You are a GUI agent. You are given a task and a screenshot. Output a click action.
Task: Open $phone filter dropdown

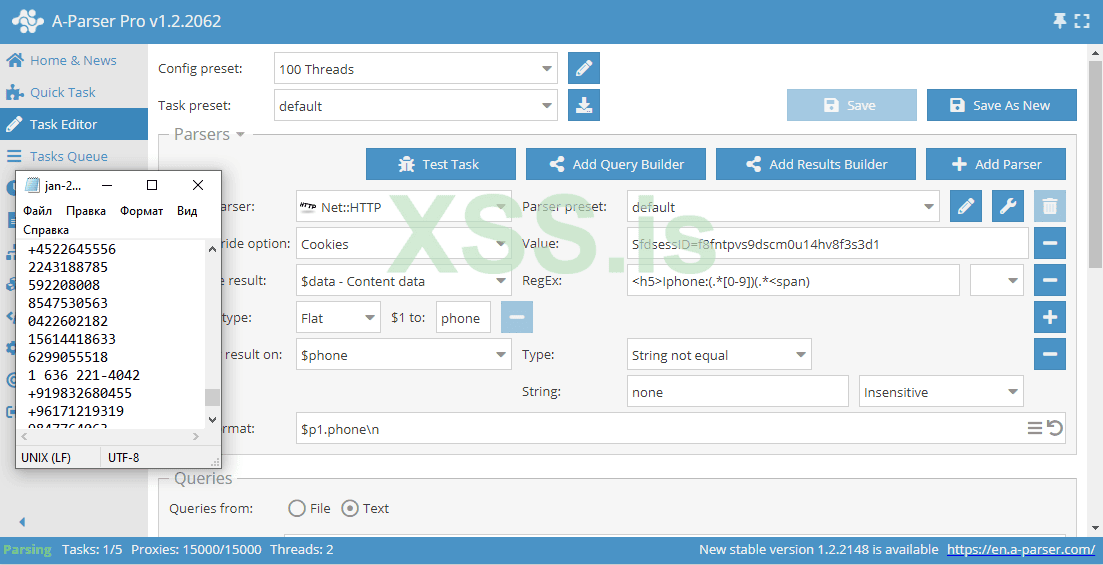404,355
